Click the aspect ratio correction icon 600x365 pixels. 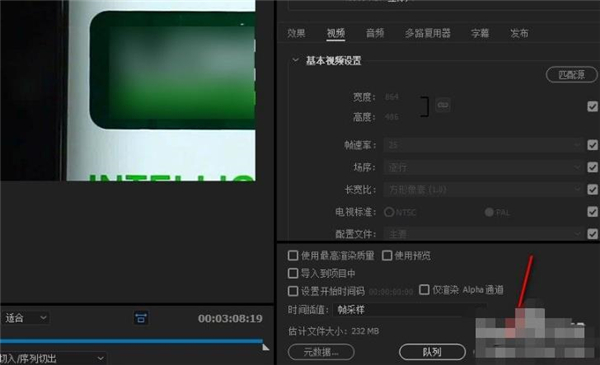click(141, 318)
